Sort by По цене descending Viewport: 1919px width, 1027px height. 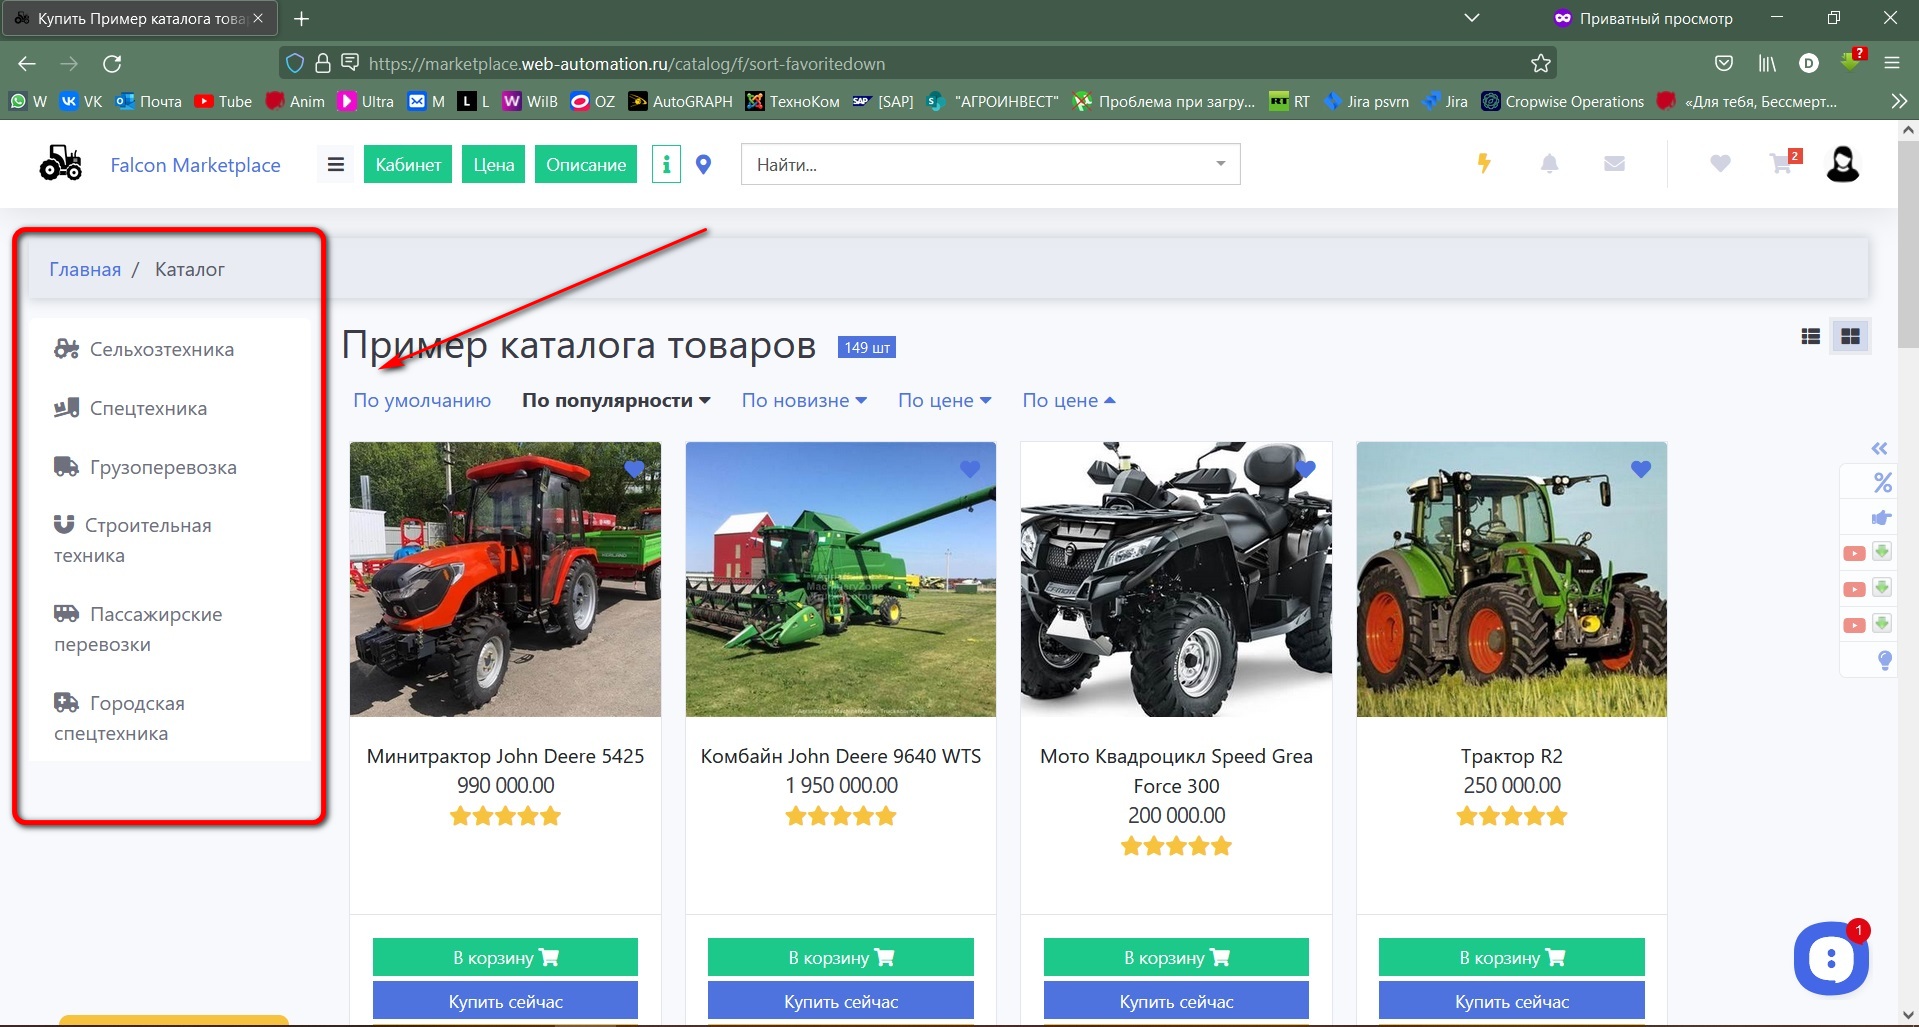click(x=945, y=400)
